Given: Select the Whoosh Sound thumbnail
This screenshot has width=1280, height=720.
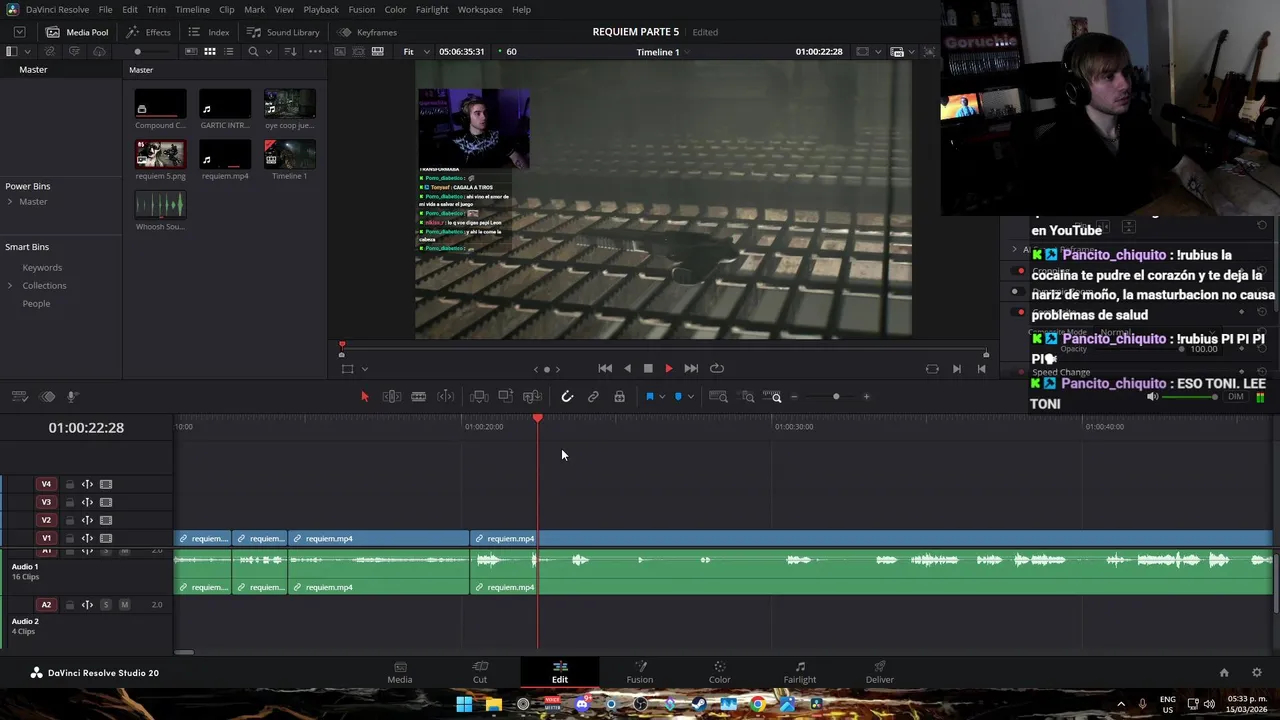Looking at the screenshot, I should click(160, 204).
